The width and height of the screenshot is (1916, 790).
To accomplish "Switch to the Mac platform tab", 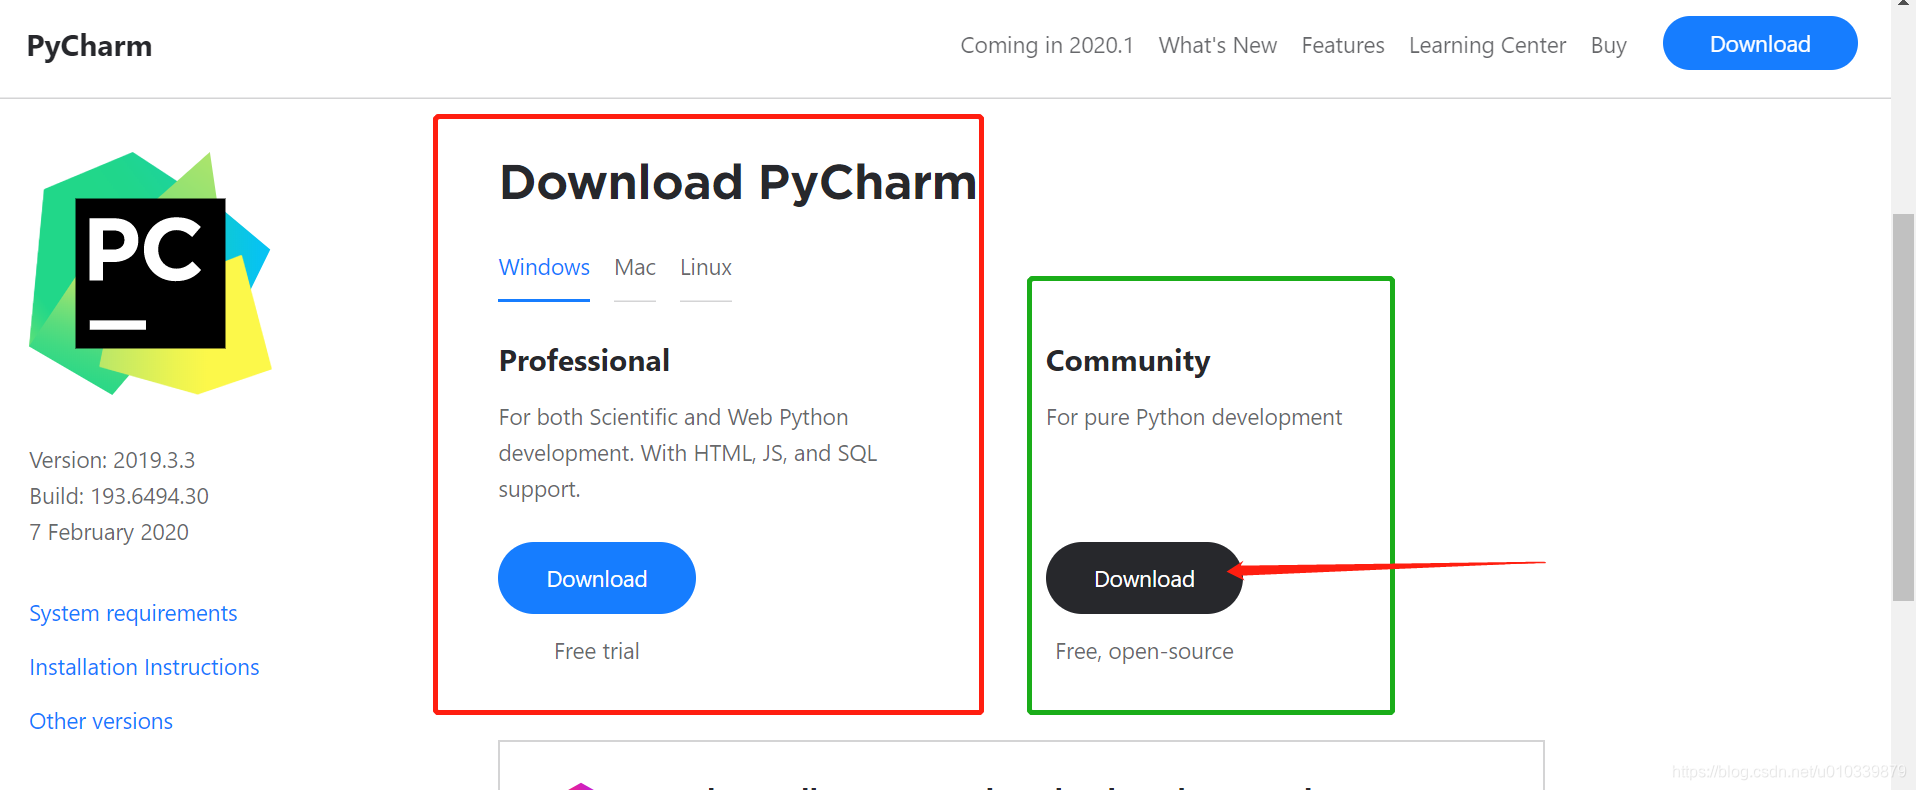I will (x=635, y=268).
